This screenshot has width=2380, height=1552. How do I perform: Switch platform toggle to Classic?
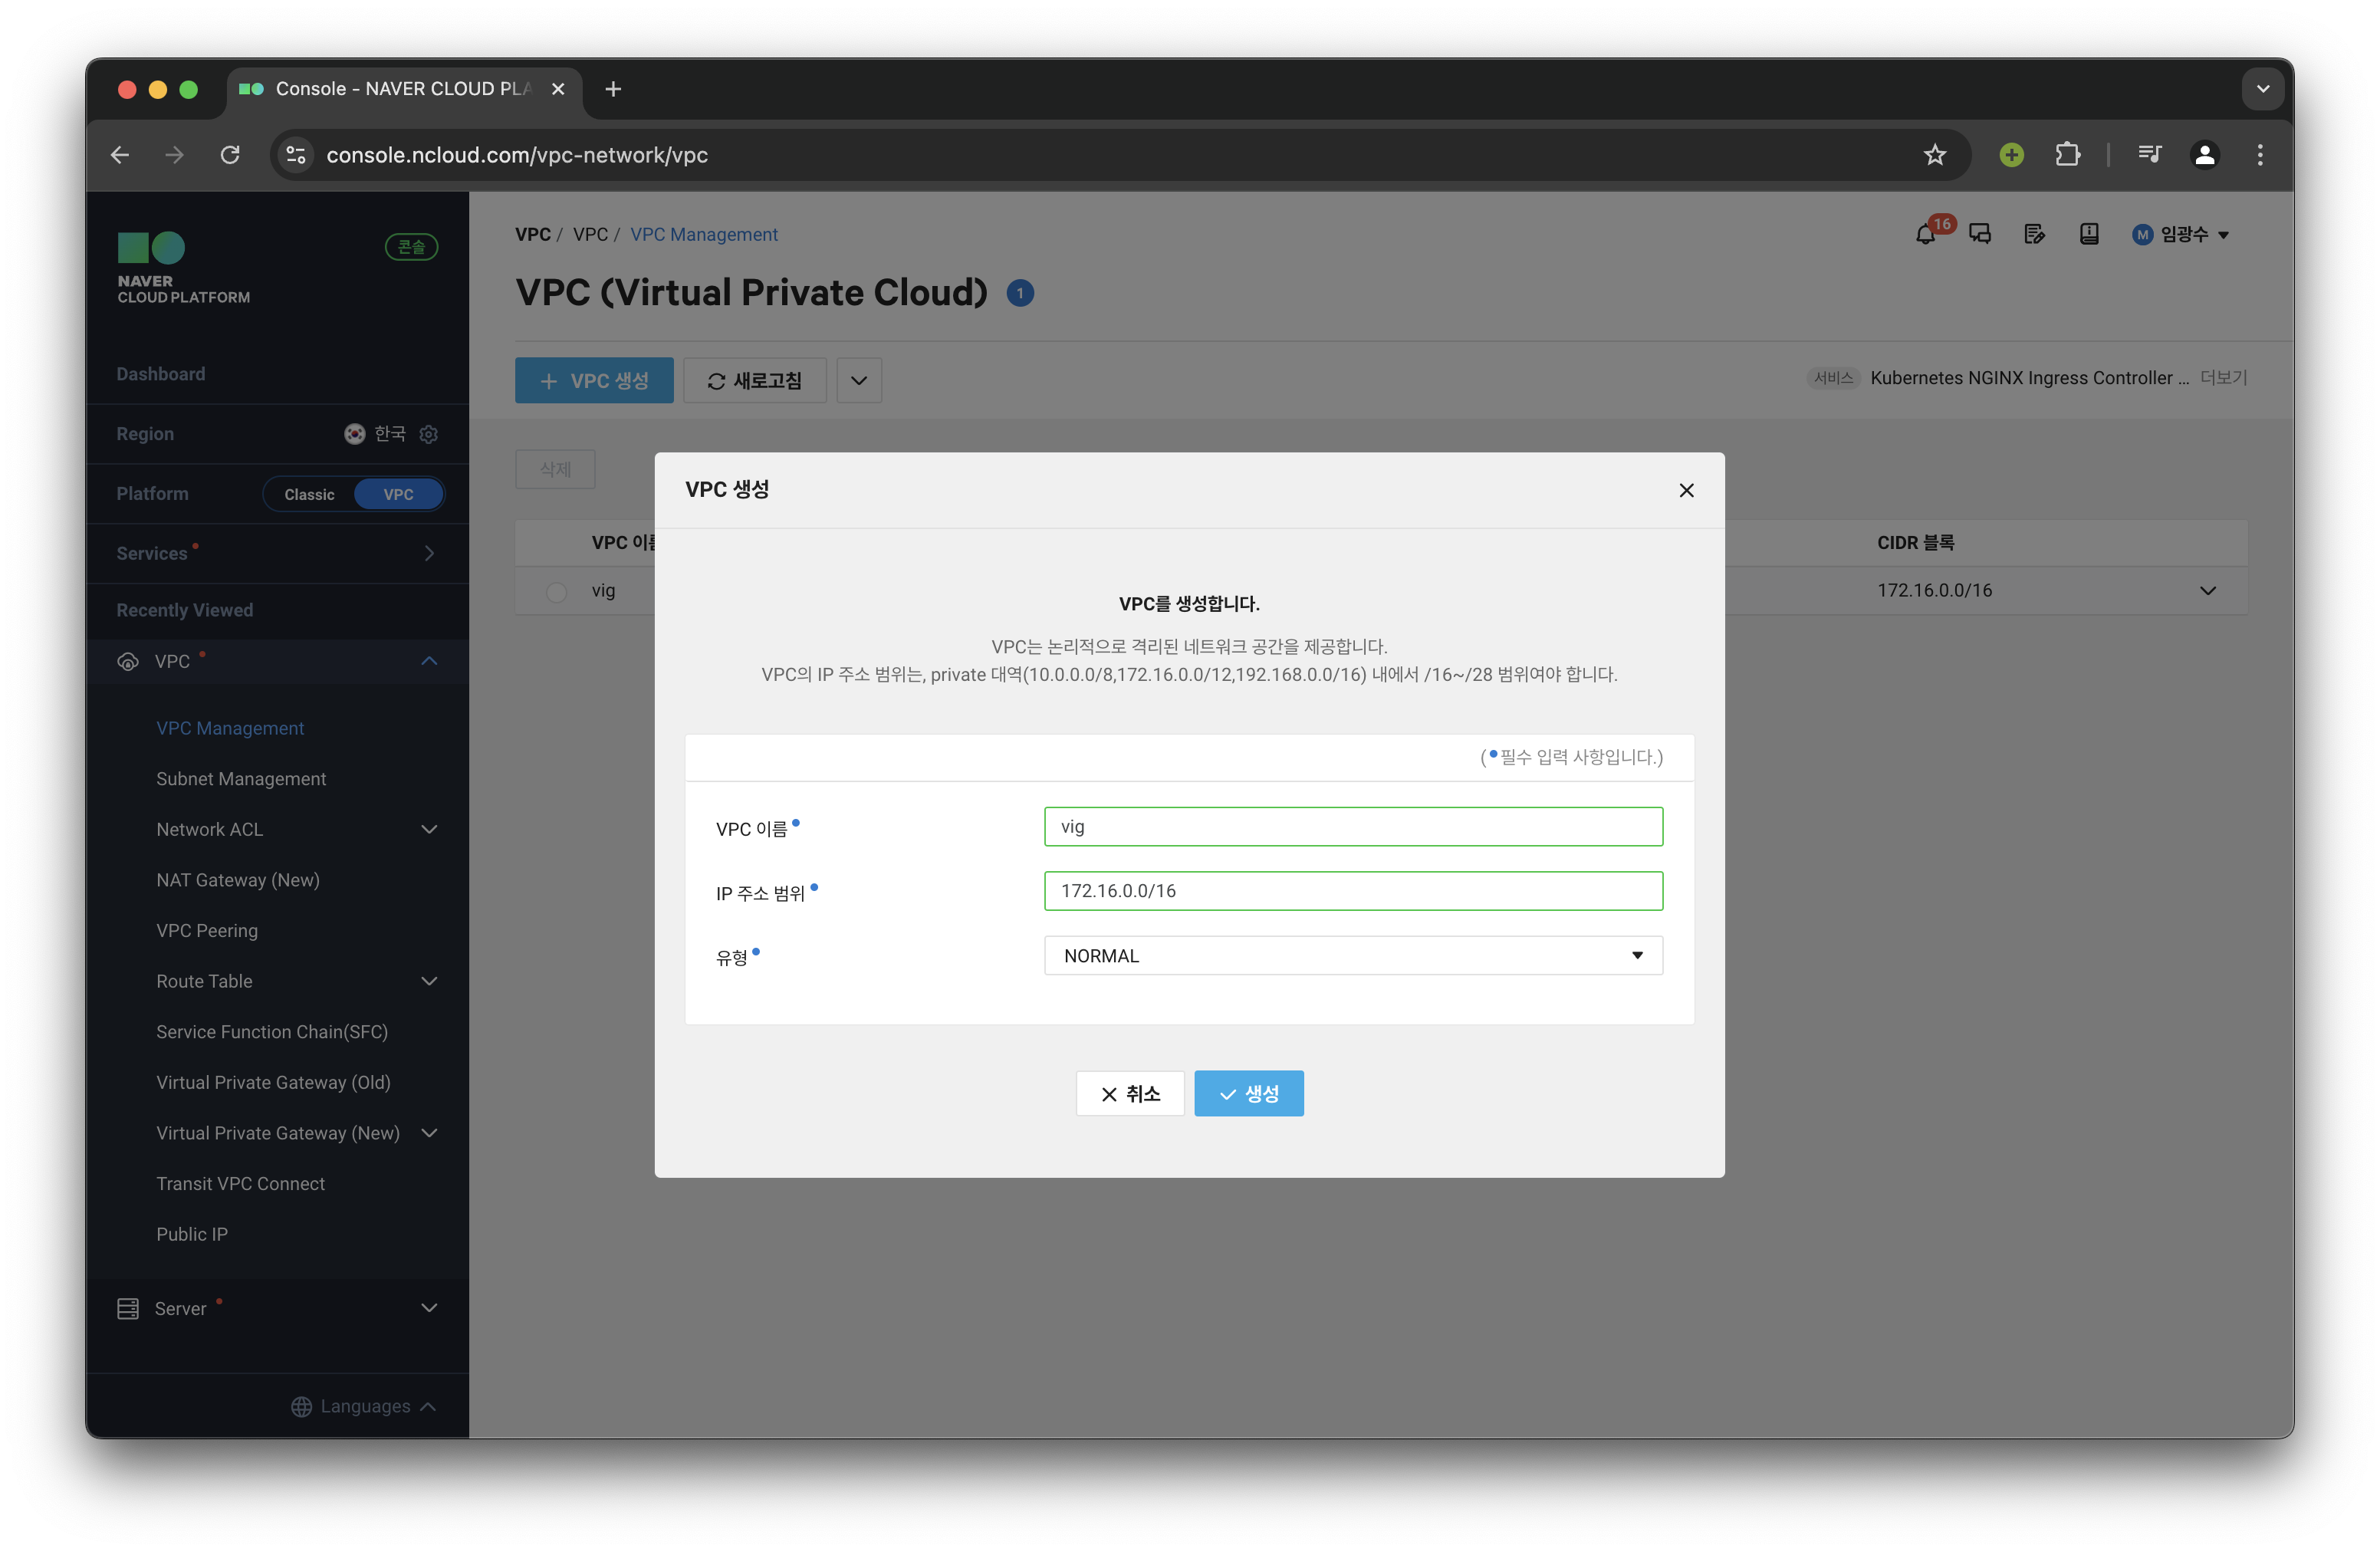pos(309,494)
